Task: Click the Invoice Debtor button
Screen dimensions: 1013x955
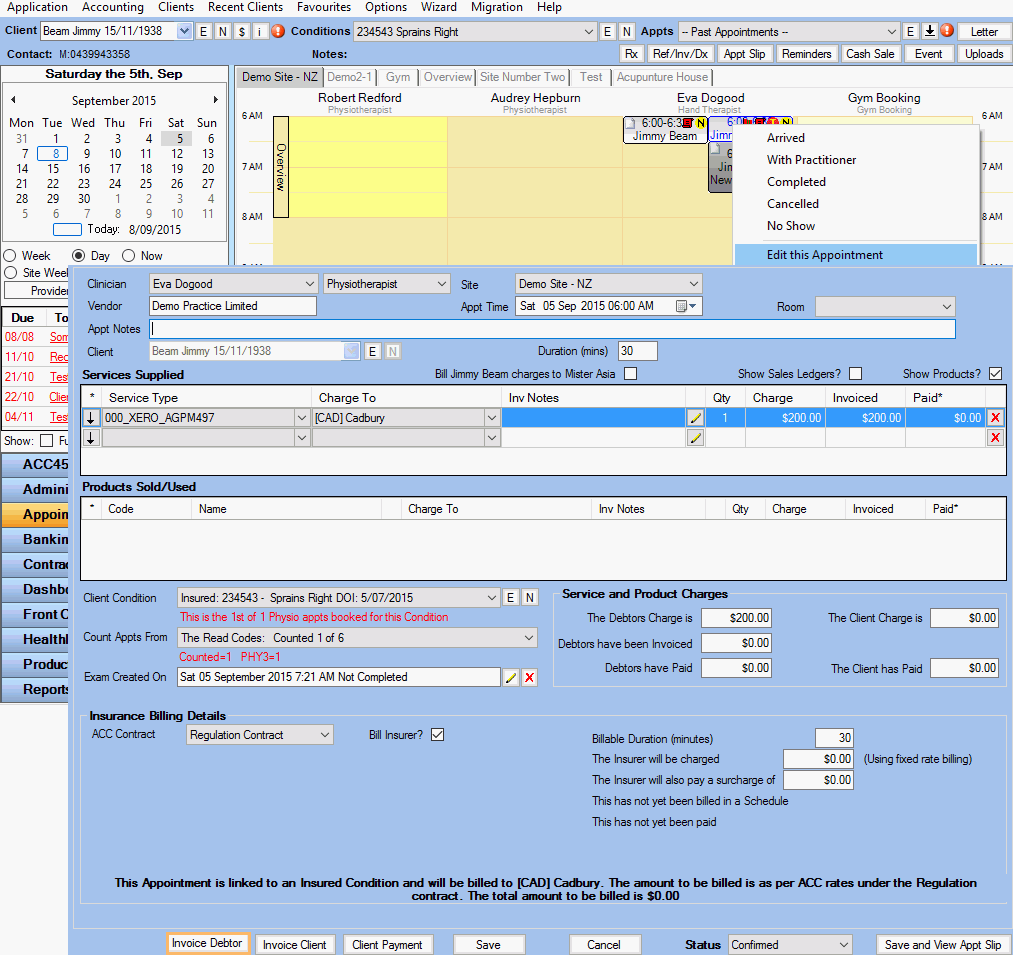Action: [208, 944]
